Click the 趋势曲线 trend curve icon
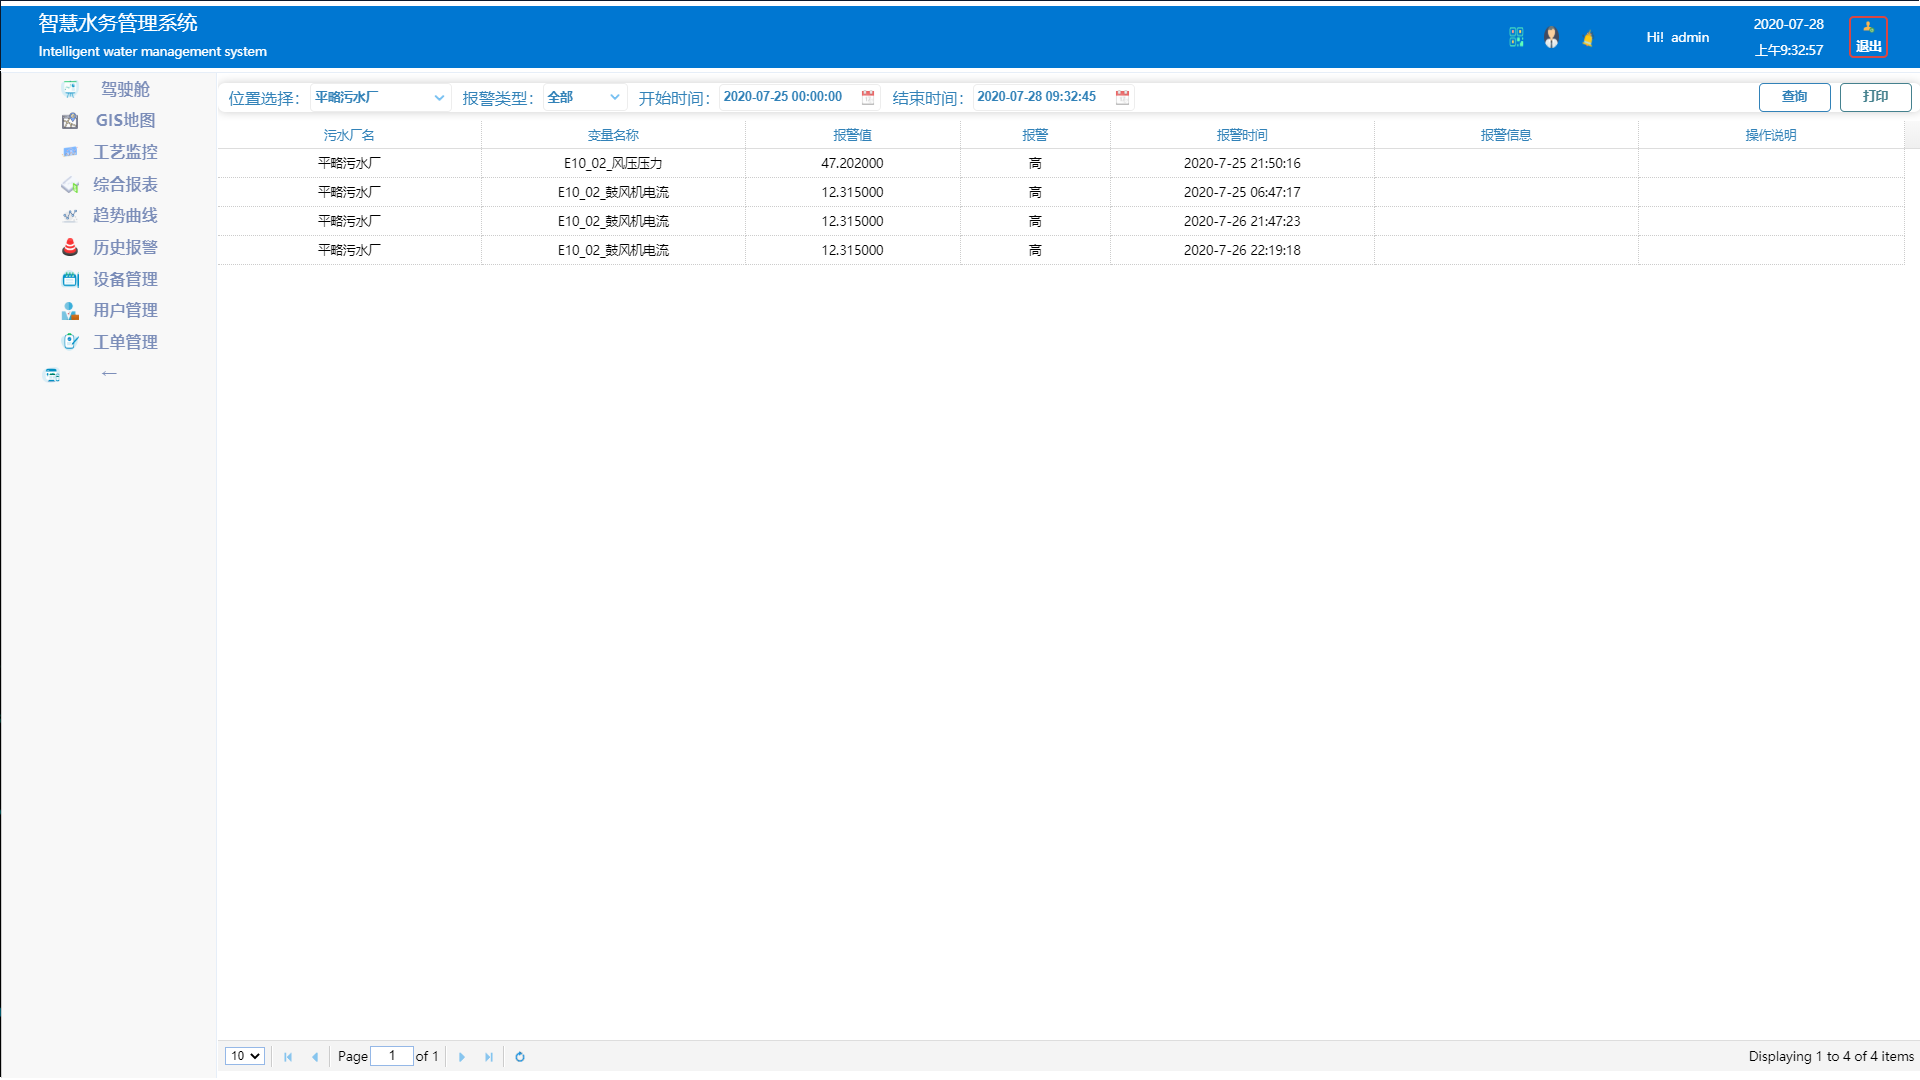 pos(70,215)
